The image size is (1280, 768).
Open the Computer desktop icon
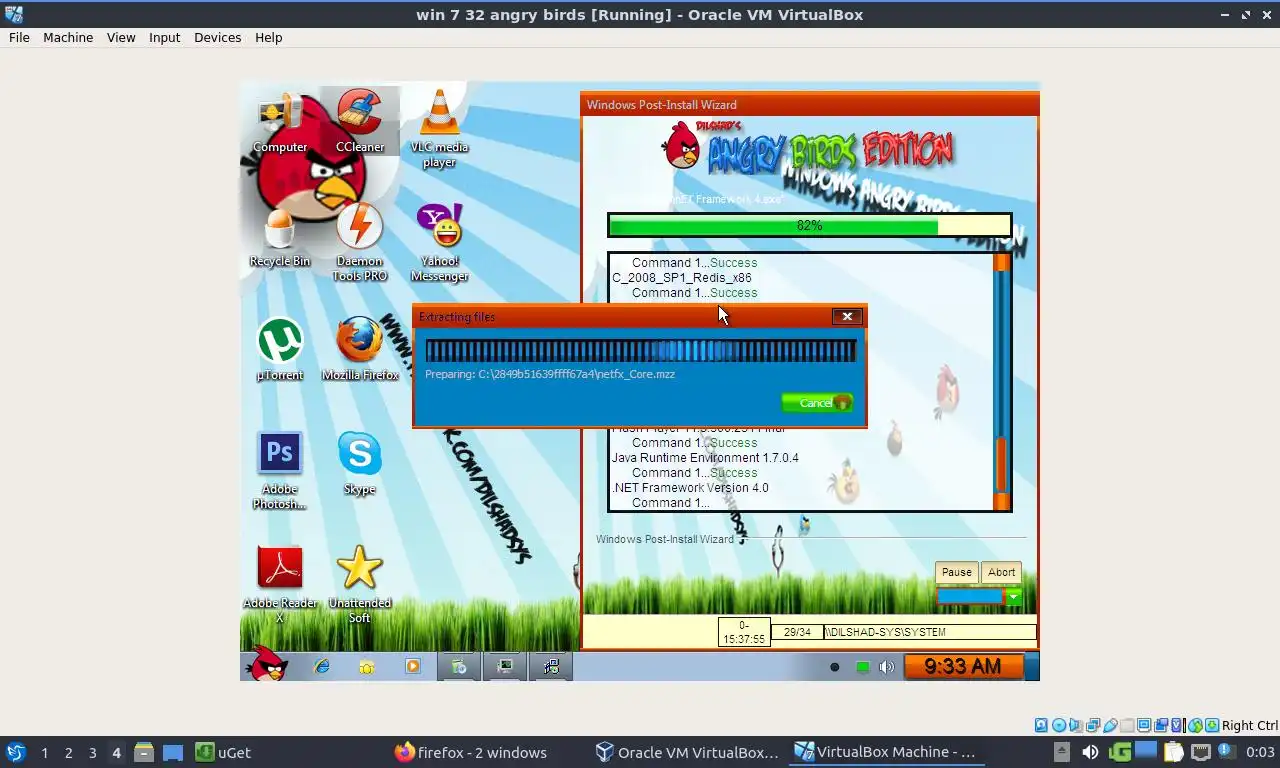pos(280,122)
